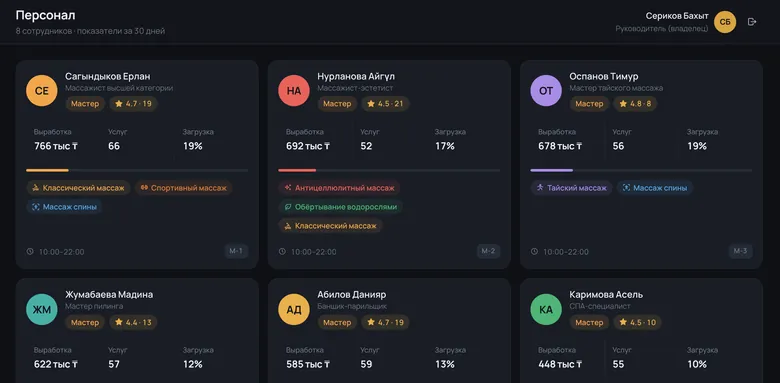Open Сагындыков Ерлан's name
The image size is (780, 383).
pos(107,77)
